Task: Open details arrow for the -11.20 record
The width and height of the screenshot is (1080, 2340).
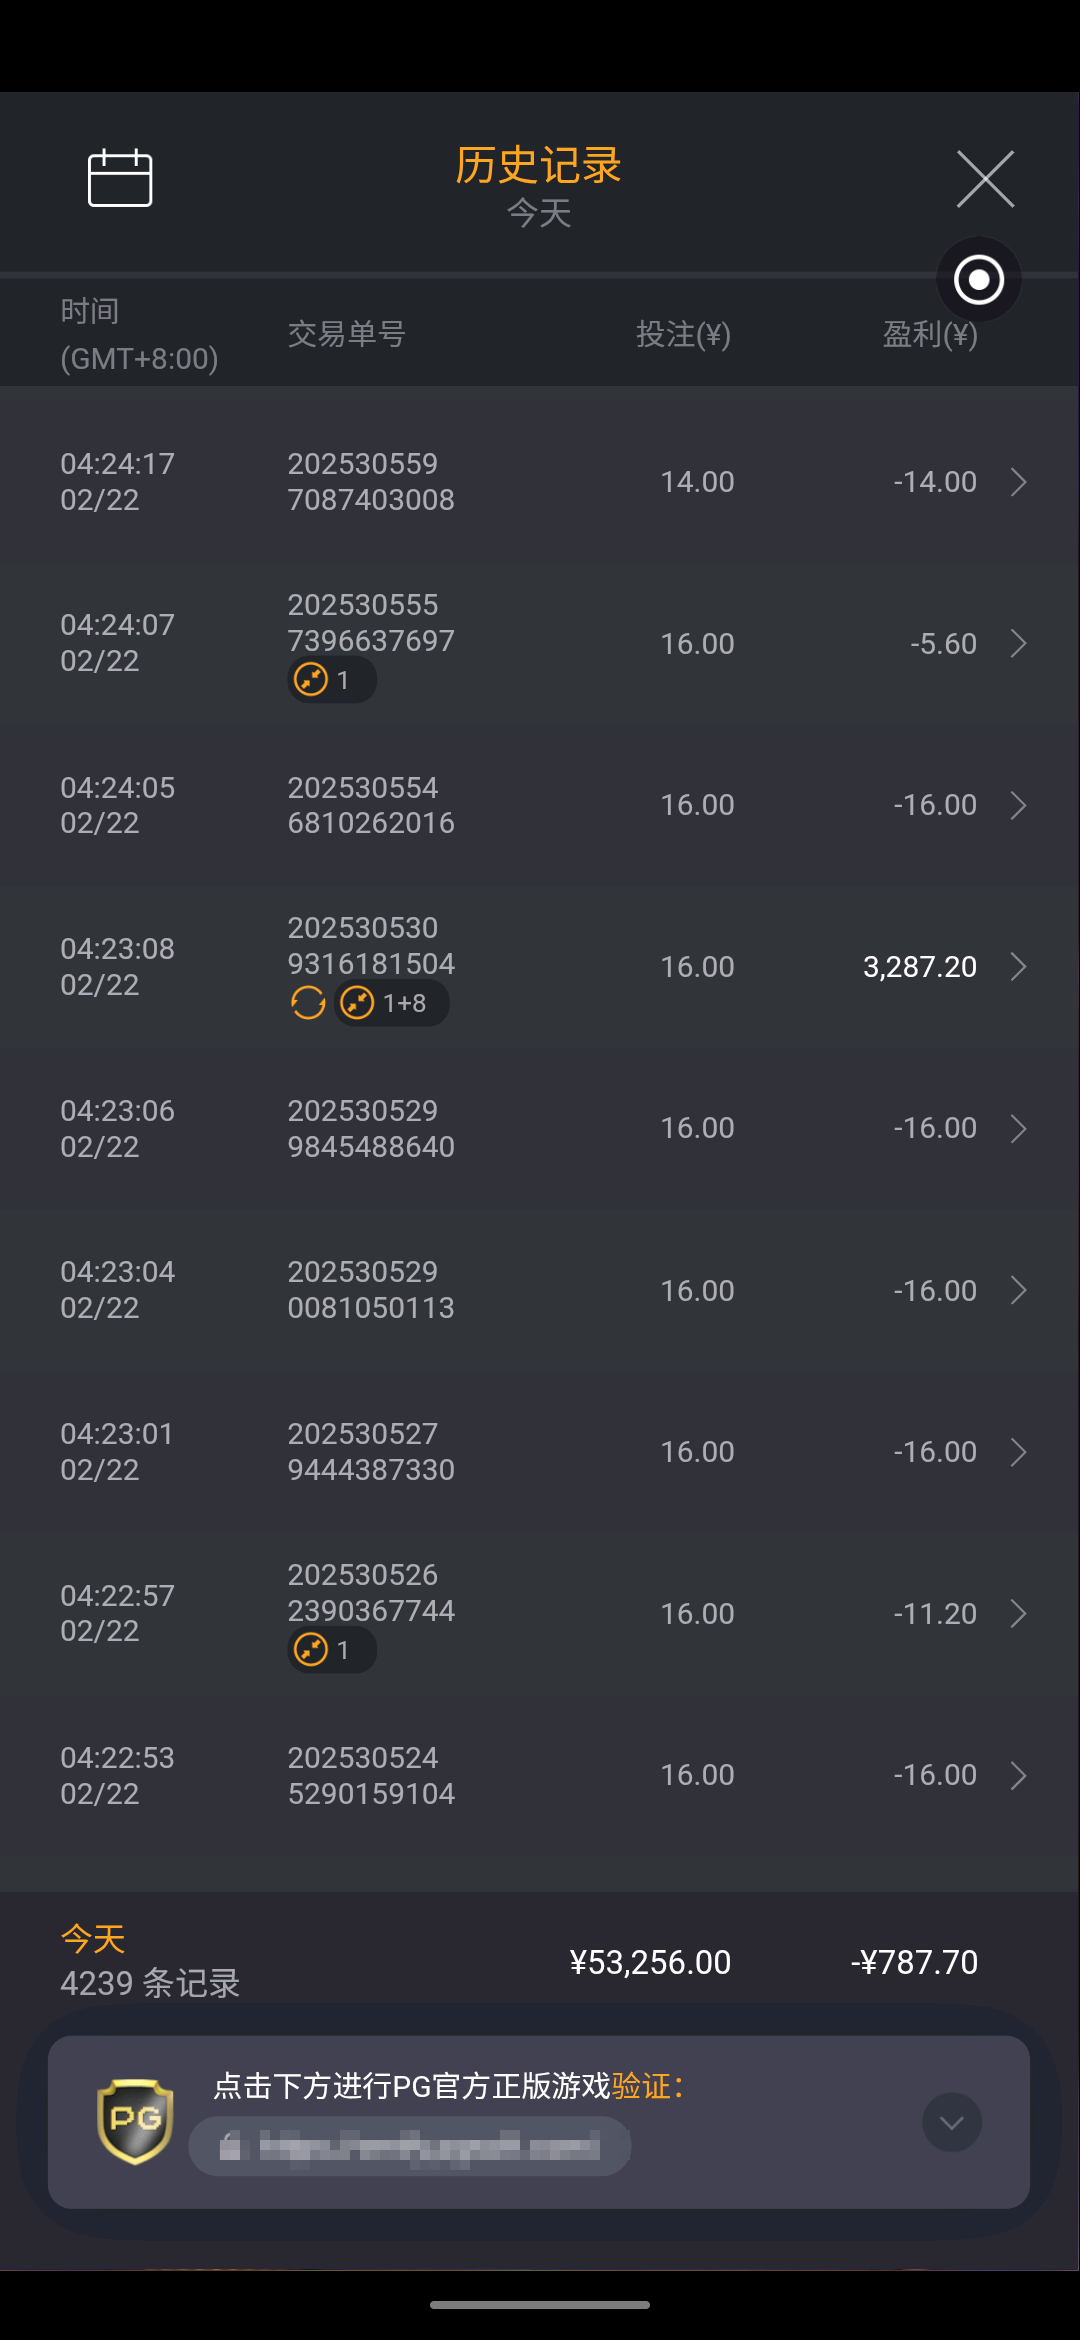Action: tap(1018, 1614)
